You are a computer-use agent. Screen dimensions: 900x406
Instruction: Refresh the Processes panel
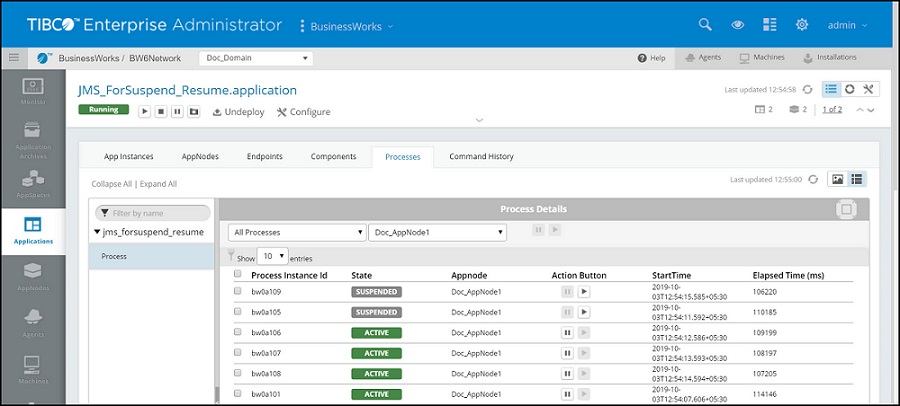point(813,179)
